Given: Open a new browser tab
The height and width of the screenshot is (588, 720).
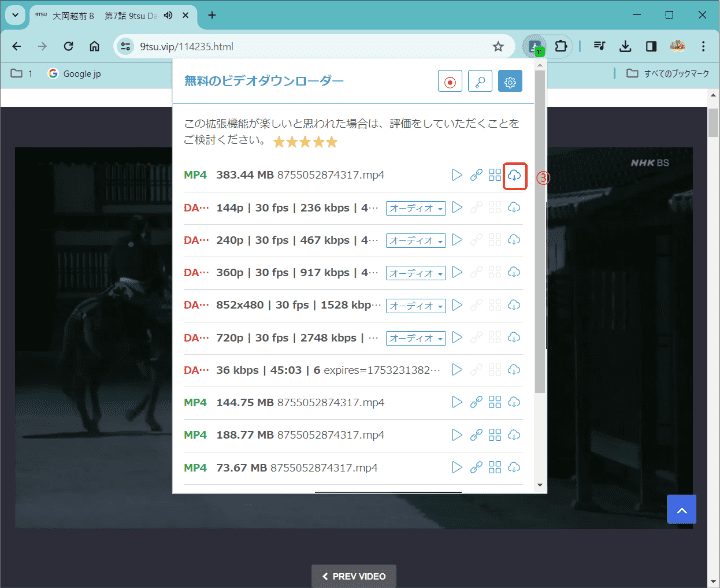Looking at the screenshot, I should 212,15.
